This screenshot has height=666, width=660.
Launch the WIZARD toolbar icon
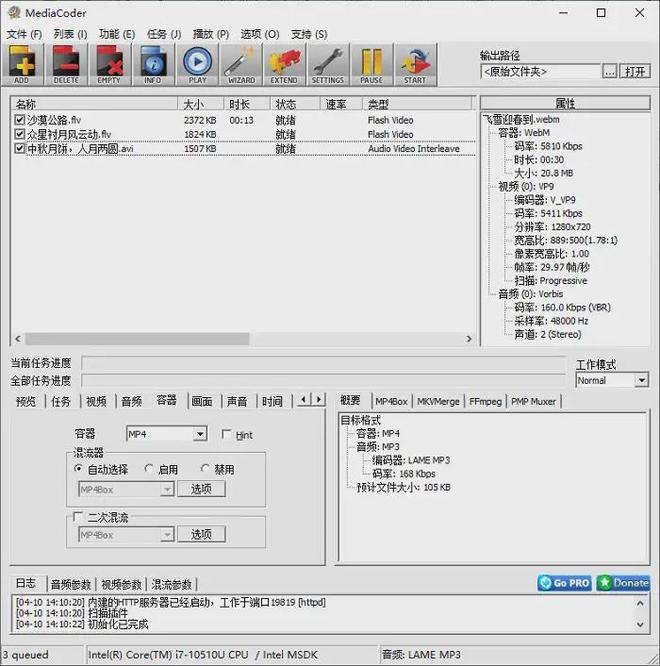pyautogui.click(x=241, y=65)
